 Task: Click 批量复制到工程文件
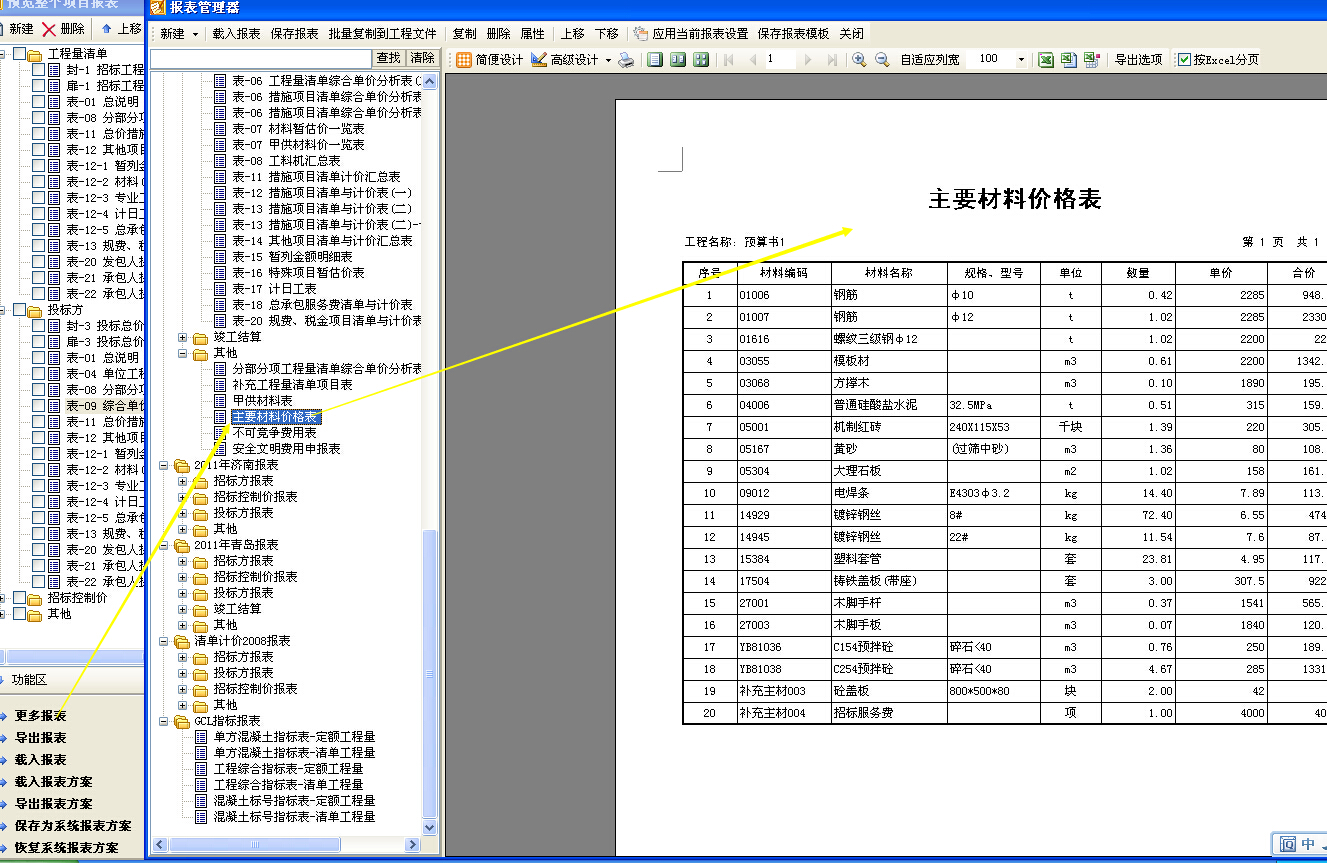point(382,34)
